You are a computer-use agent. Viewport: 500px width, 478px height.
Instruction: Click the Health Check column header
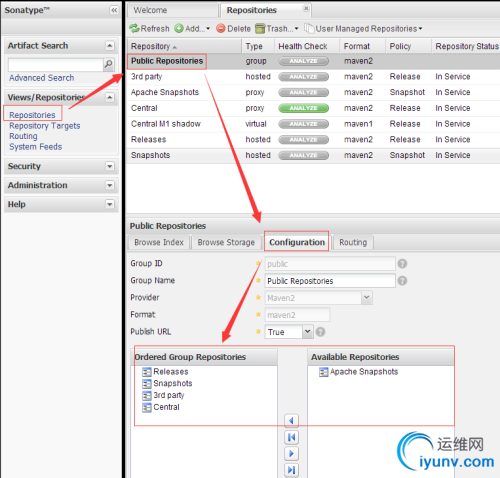(x=307, y=46)
